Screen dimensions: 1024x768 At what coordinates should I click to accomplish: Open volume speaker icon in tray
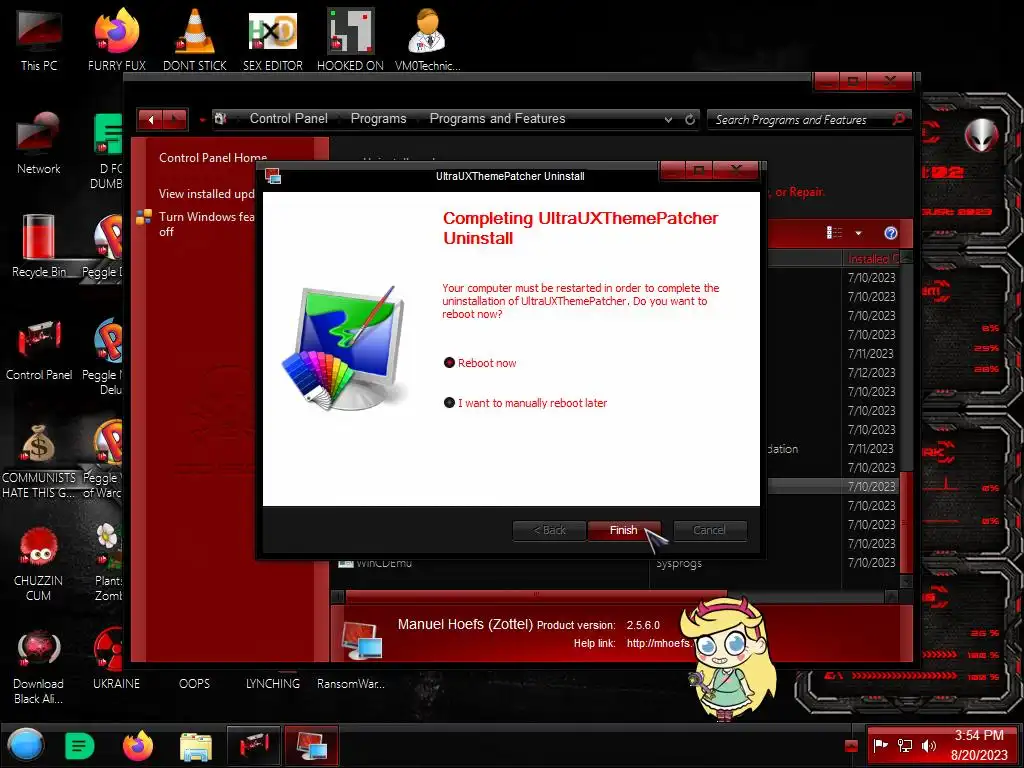coord(928,745)
